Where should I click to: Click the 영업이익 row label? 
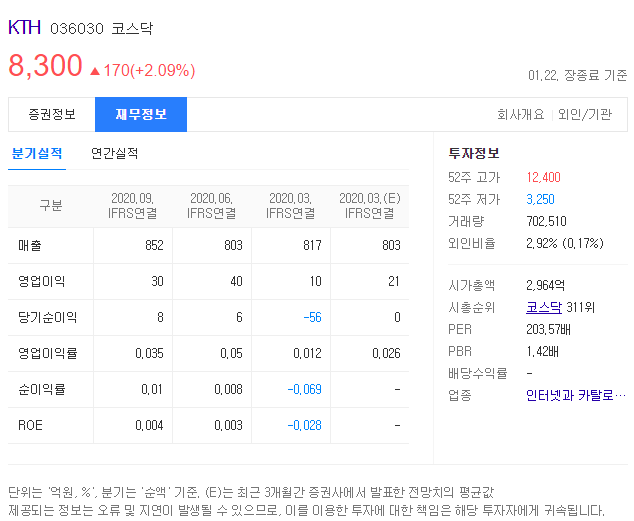click(41, 281)
